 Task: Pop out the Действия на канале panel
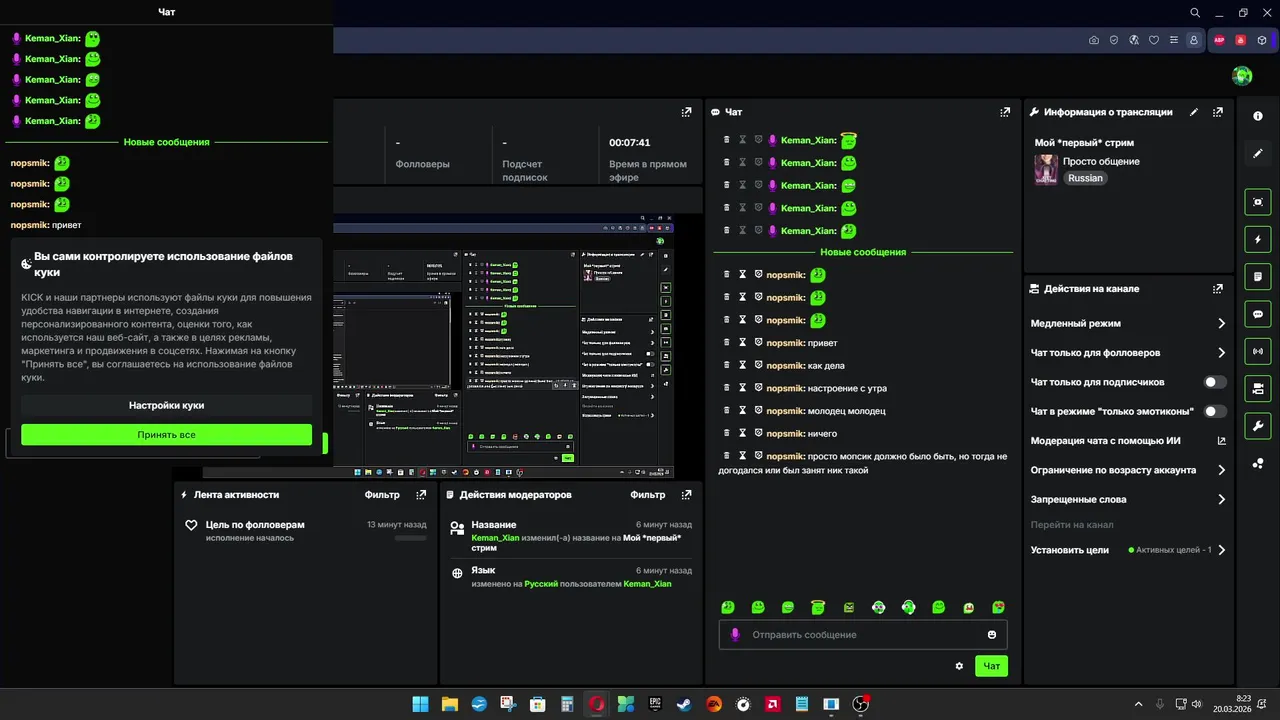point(1218,289)
